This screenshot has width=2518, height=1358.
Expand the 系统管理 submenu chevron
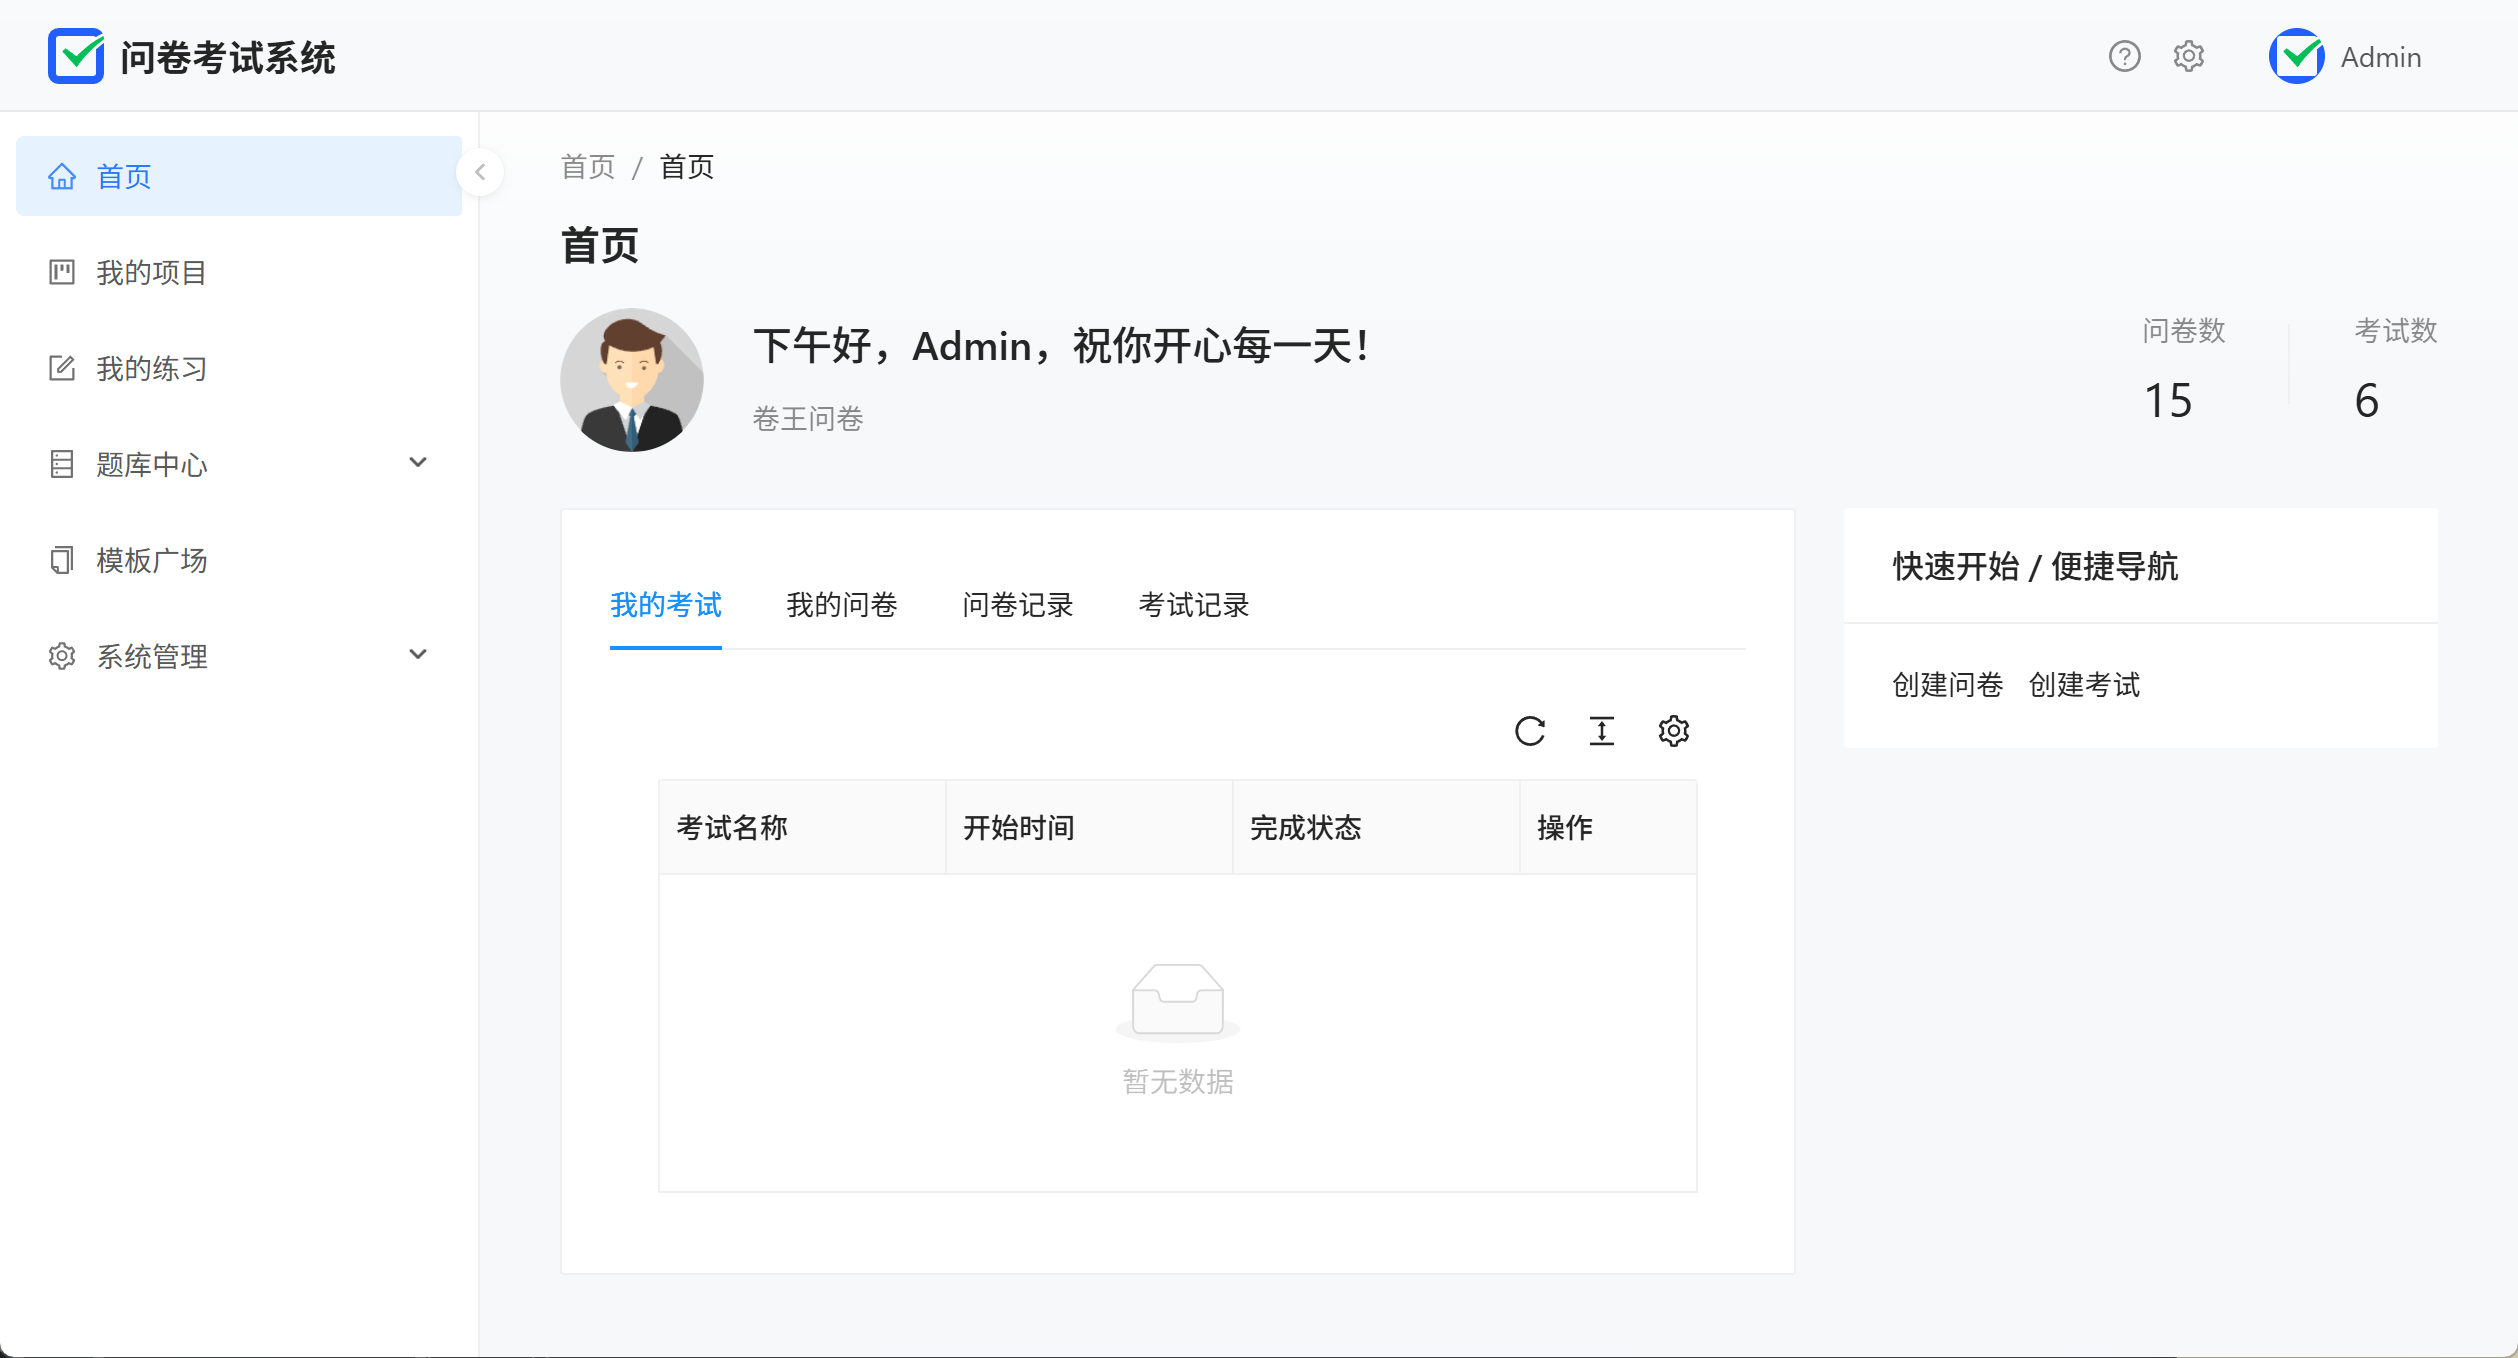click(x=418, y=654)
